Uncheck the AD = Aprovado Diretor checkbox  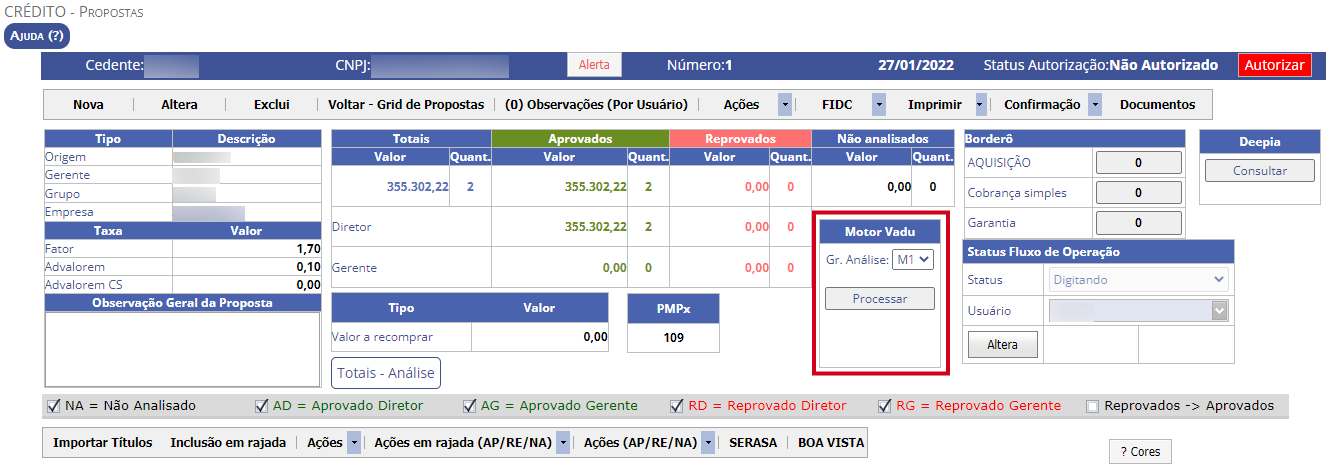[x=262, y=406]
